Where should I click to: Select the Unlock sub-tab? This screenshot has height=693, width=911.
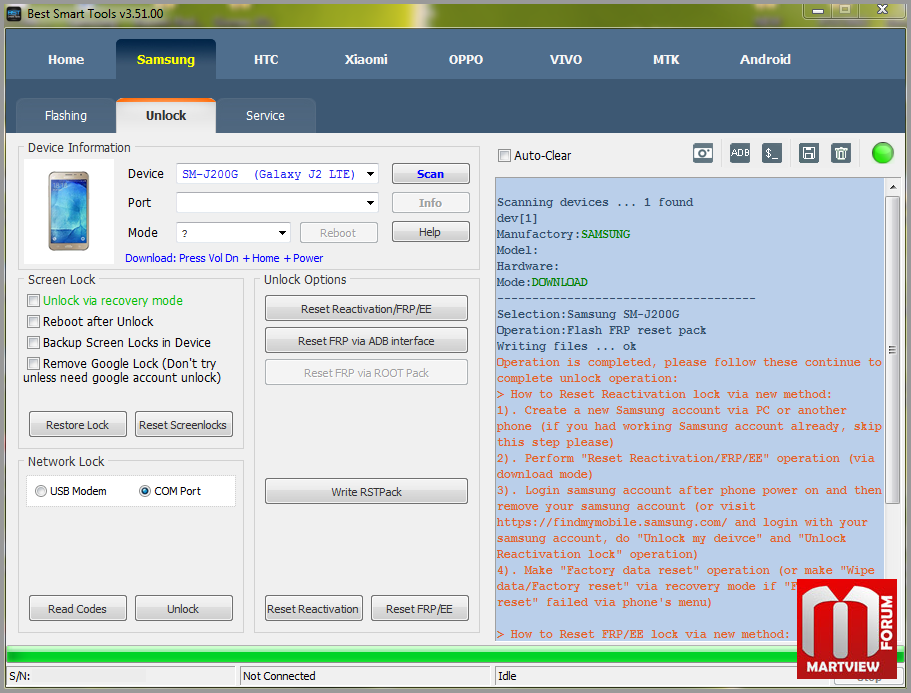click(x=166, y=116)
